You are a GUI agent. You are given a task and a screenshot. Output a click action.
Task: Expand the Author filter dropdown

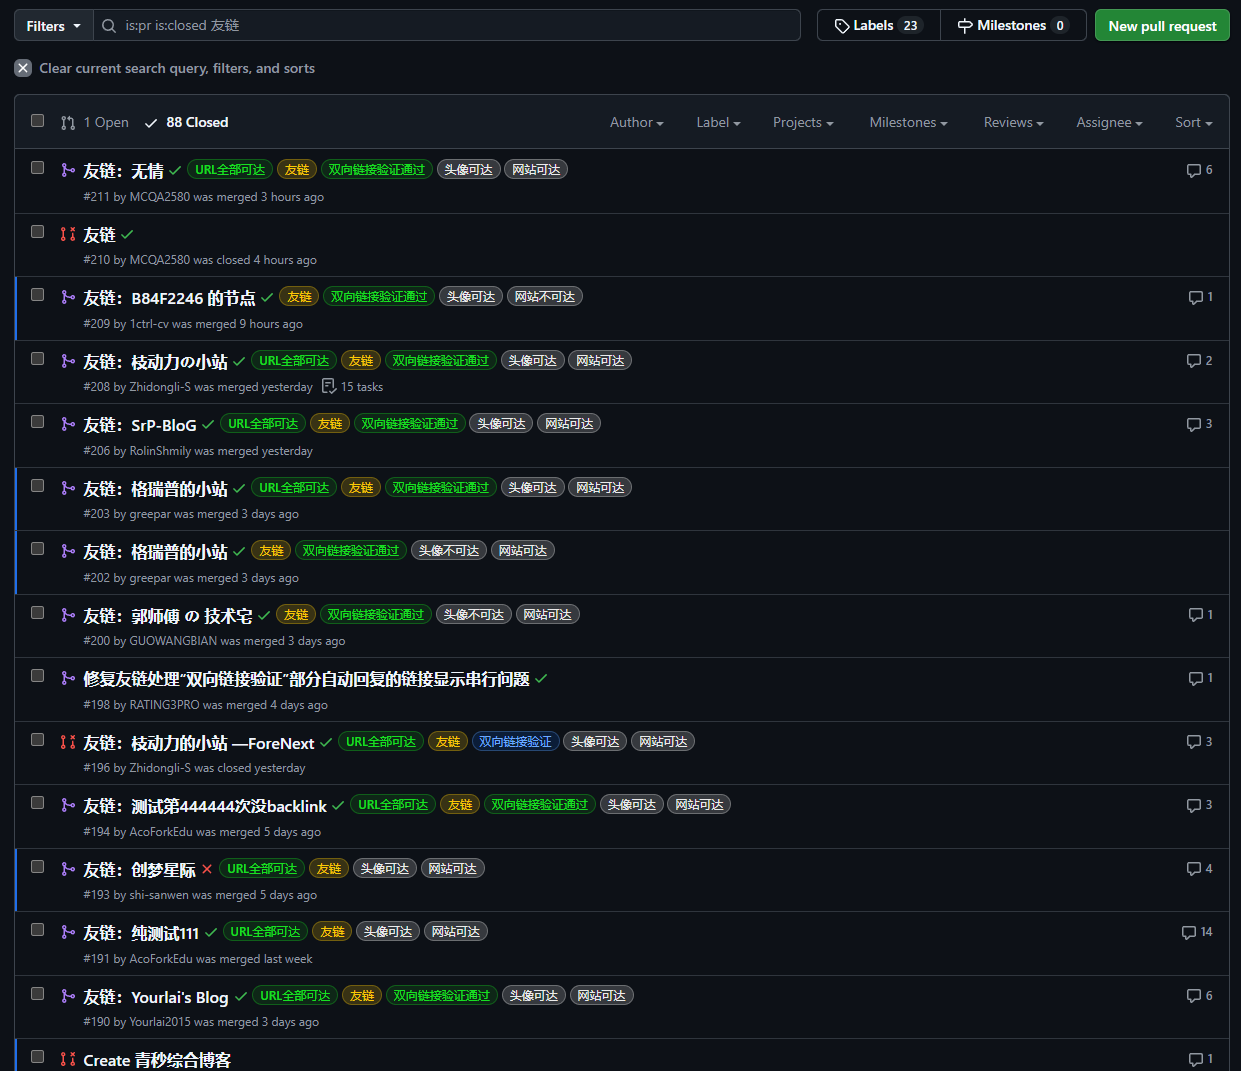pyautogui.click(x=636, y=122)
